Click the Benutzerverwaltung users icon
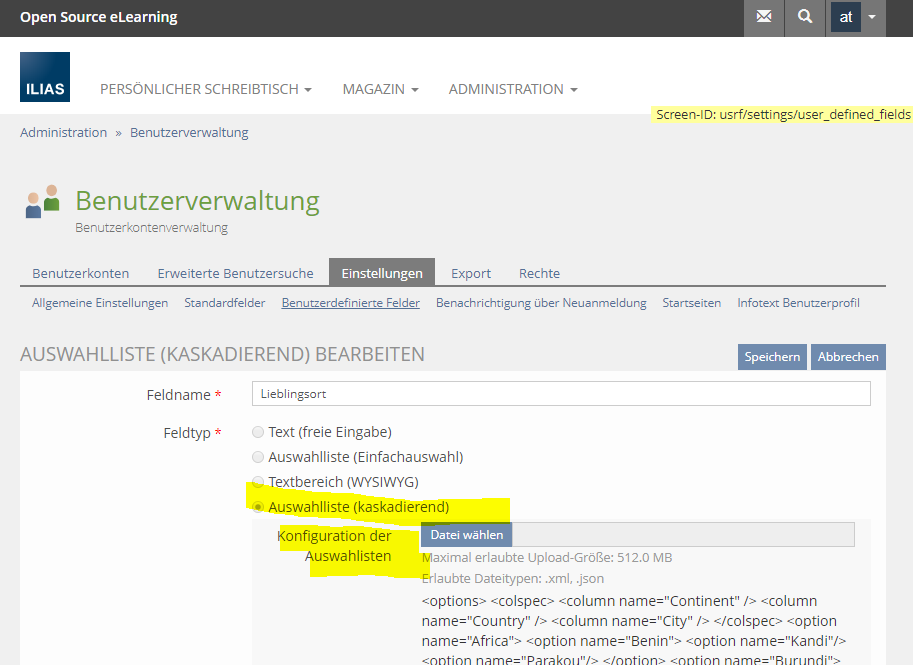This screenshot has width=913, height=665. click(x=43, y=202)
